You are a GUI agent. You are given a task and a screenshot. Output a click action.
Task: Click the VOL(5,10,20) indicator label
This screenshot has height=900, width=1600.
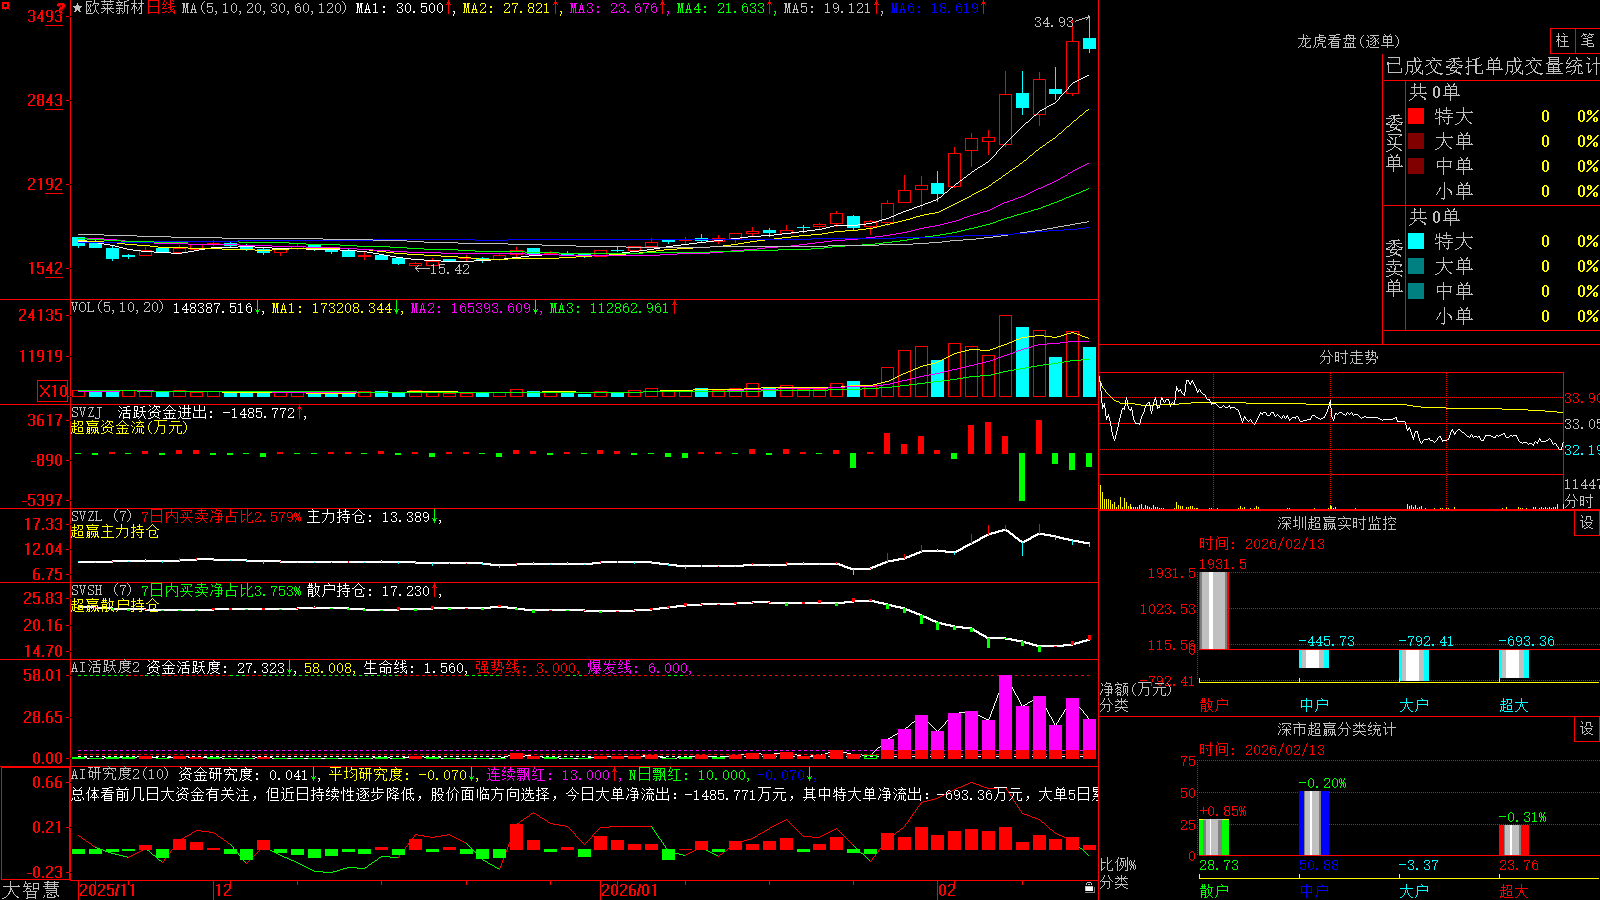tap(117, 308)
